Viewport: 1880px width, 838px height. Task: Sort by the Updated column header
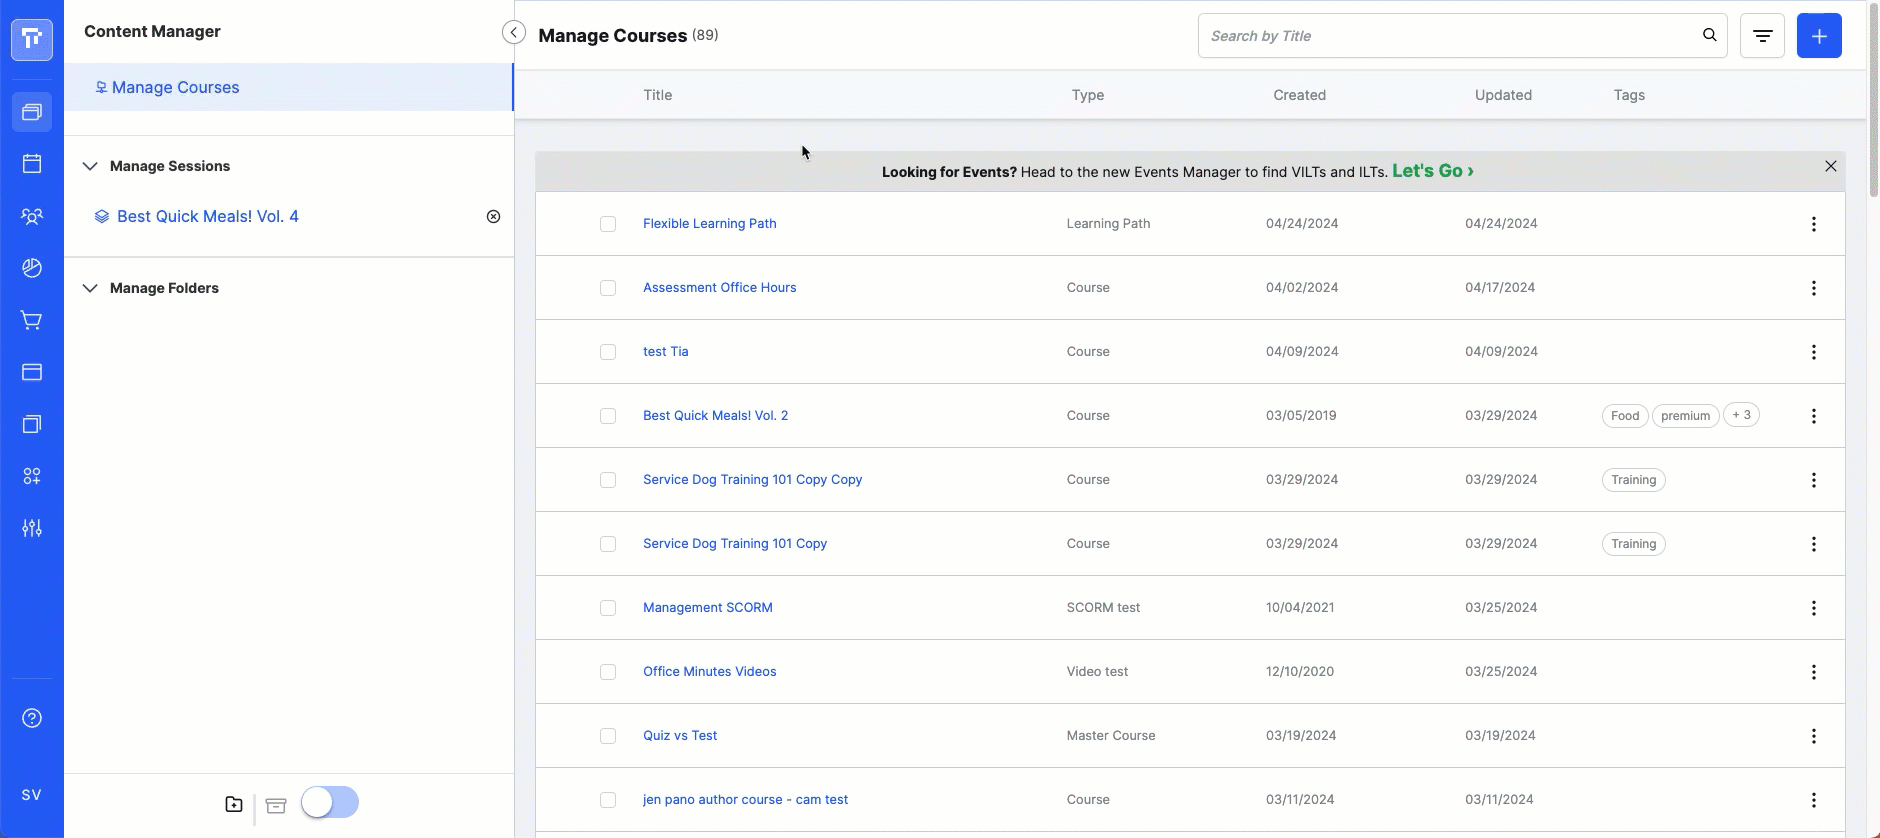[1503, 95]
